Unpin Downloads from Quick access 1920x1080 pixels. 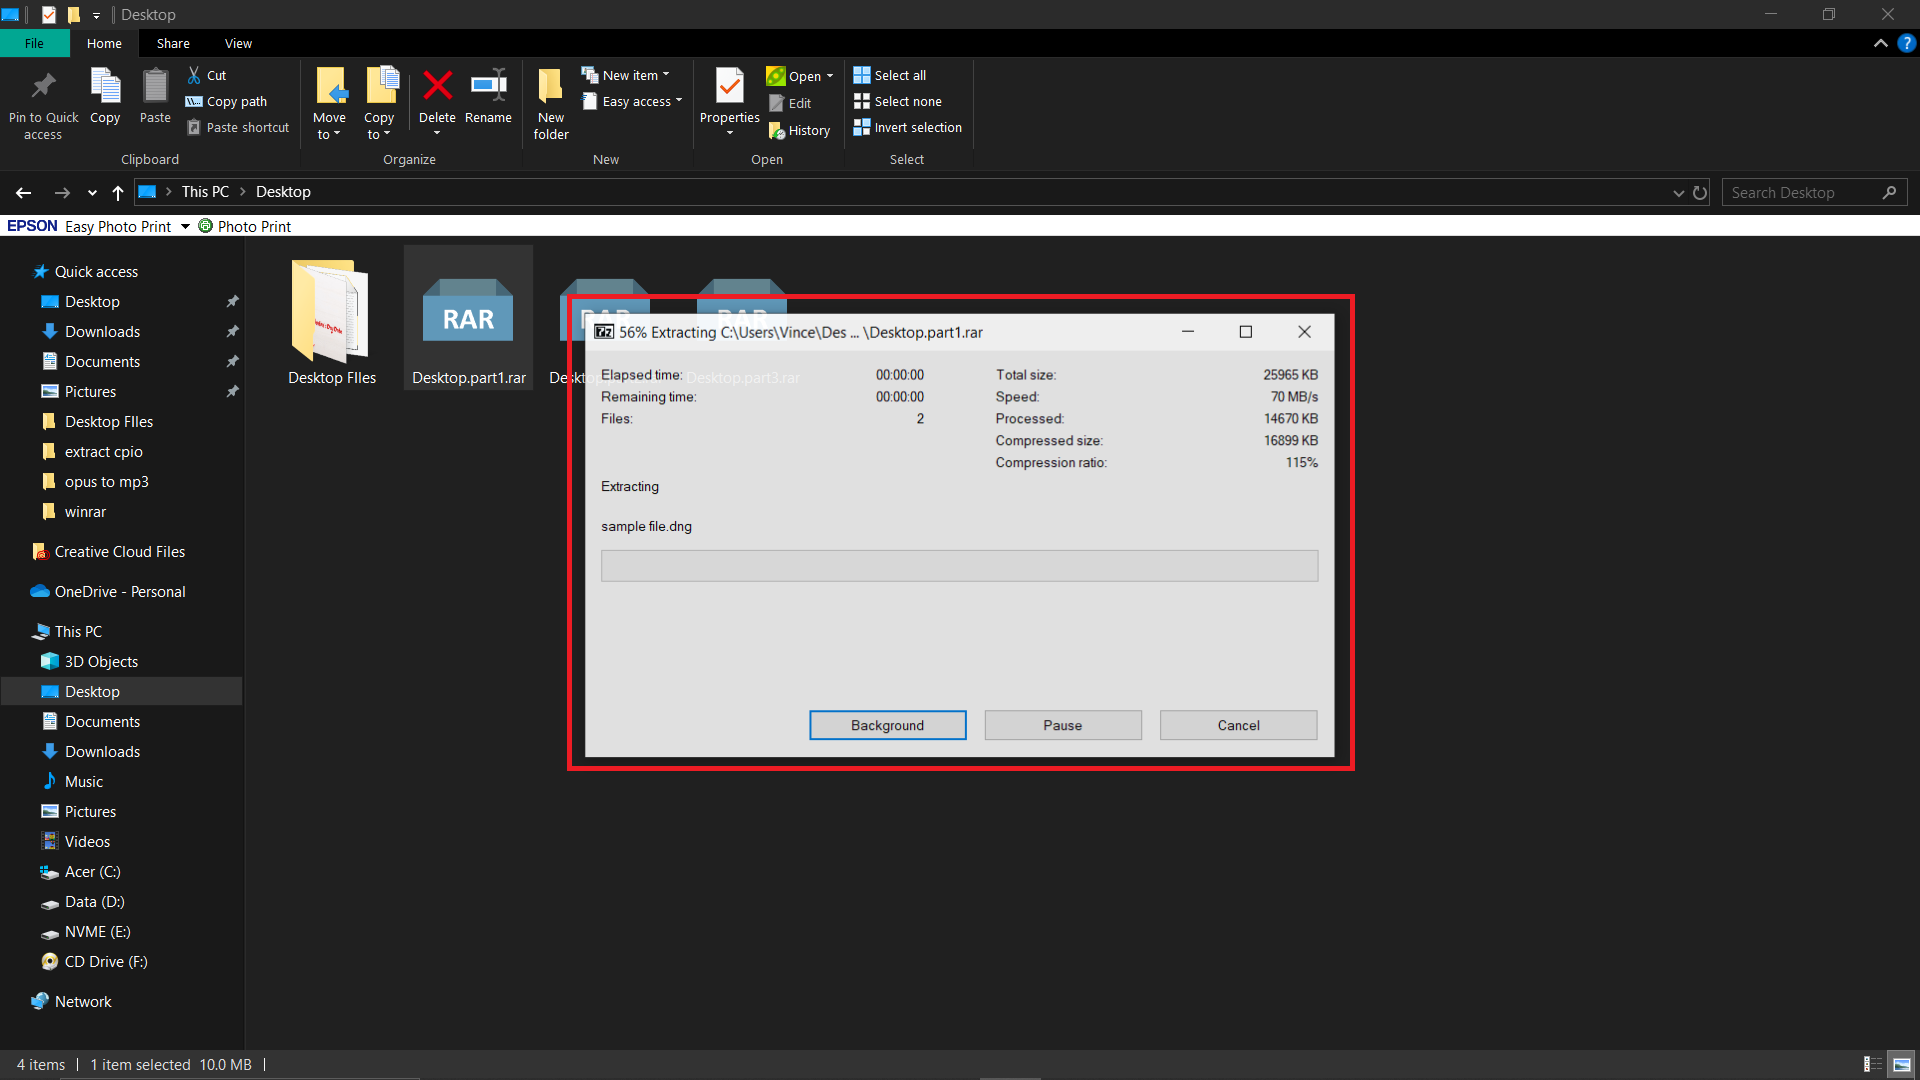[x=232, y=331]
